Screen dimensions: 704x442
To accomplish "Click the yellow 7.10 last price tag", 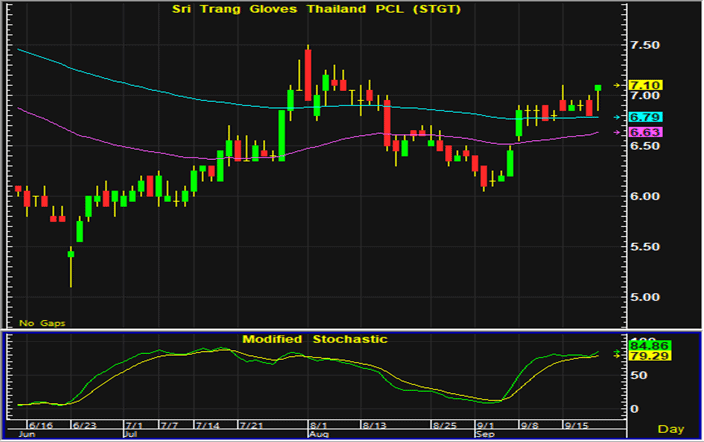I will click(x=643, y=86).
